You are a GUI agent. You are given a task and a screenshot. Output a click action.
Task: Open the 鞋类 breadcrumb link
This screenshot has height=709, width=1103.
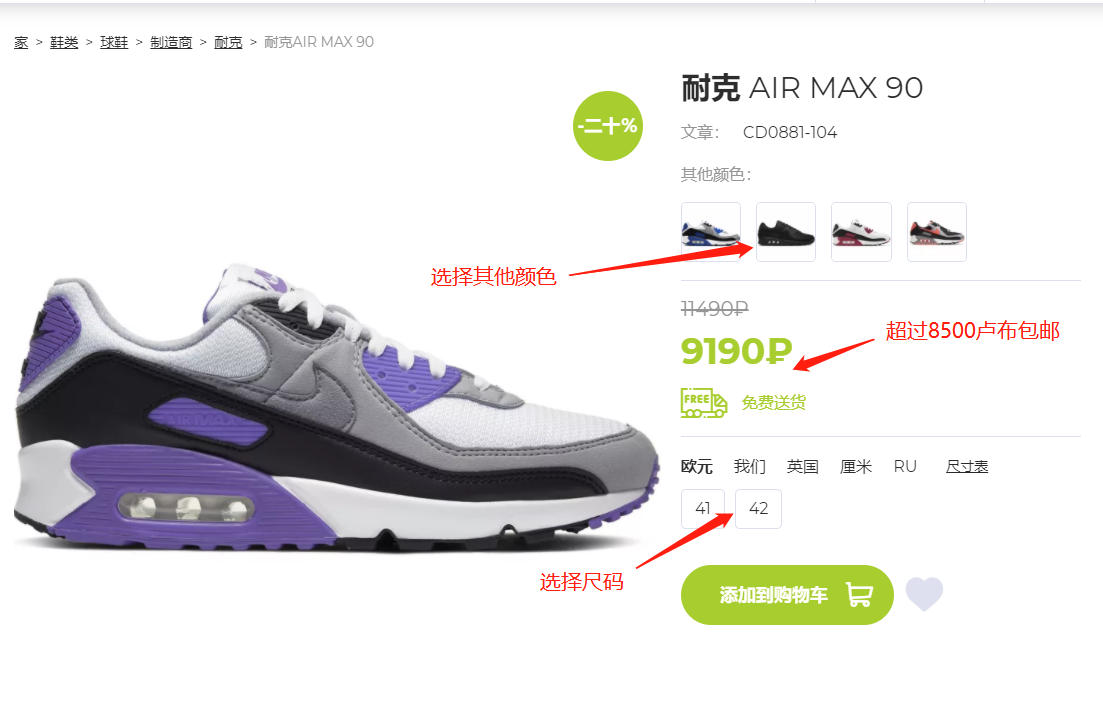point(64,42)
